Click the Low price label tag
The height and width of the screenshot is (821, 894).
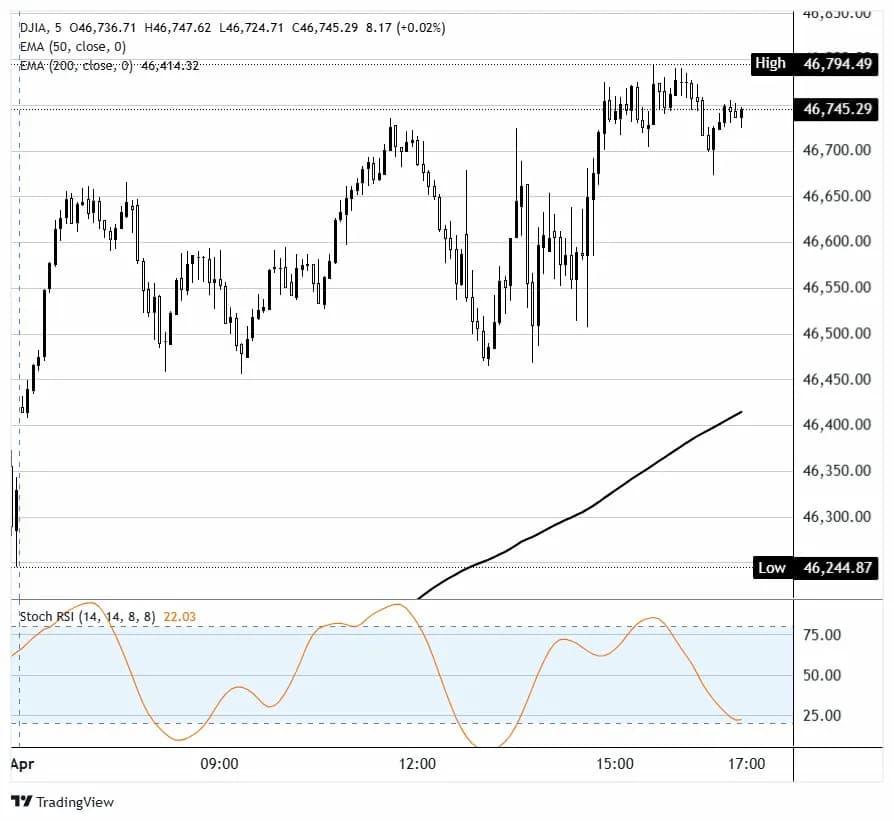coord(771,567)
